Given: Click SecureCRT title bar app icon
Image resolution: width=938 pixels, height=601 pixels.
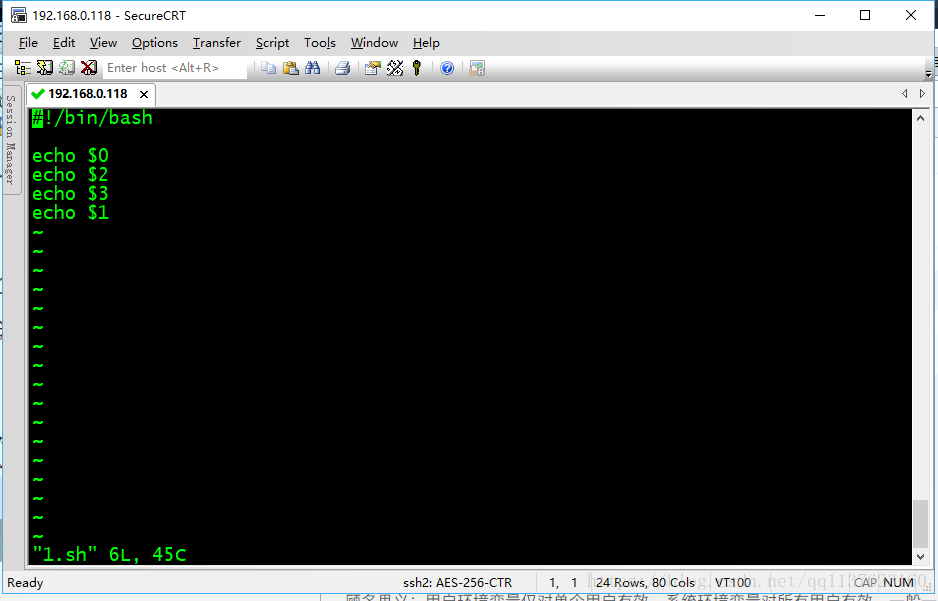Looking at the screenshot, I should (x=19, y=16).
